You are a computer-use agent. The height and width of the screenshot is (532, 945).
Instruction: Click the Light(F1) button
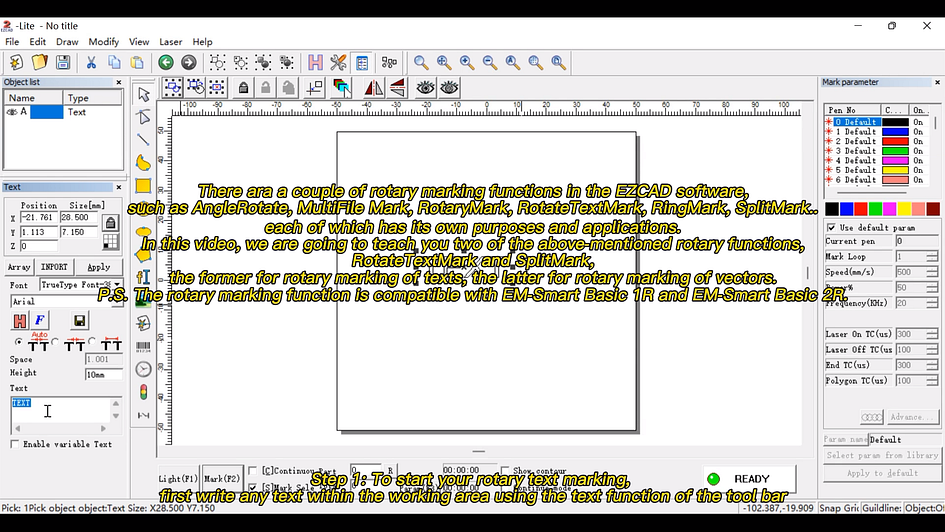pos(178,478)
